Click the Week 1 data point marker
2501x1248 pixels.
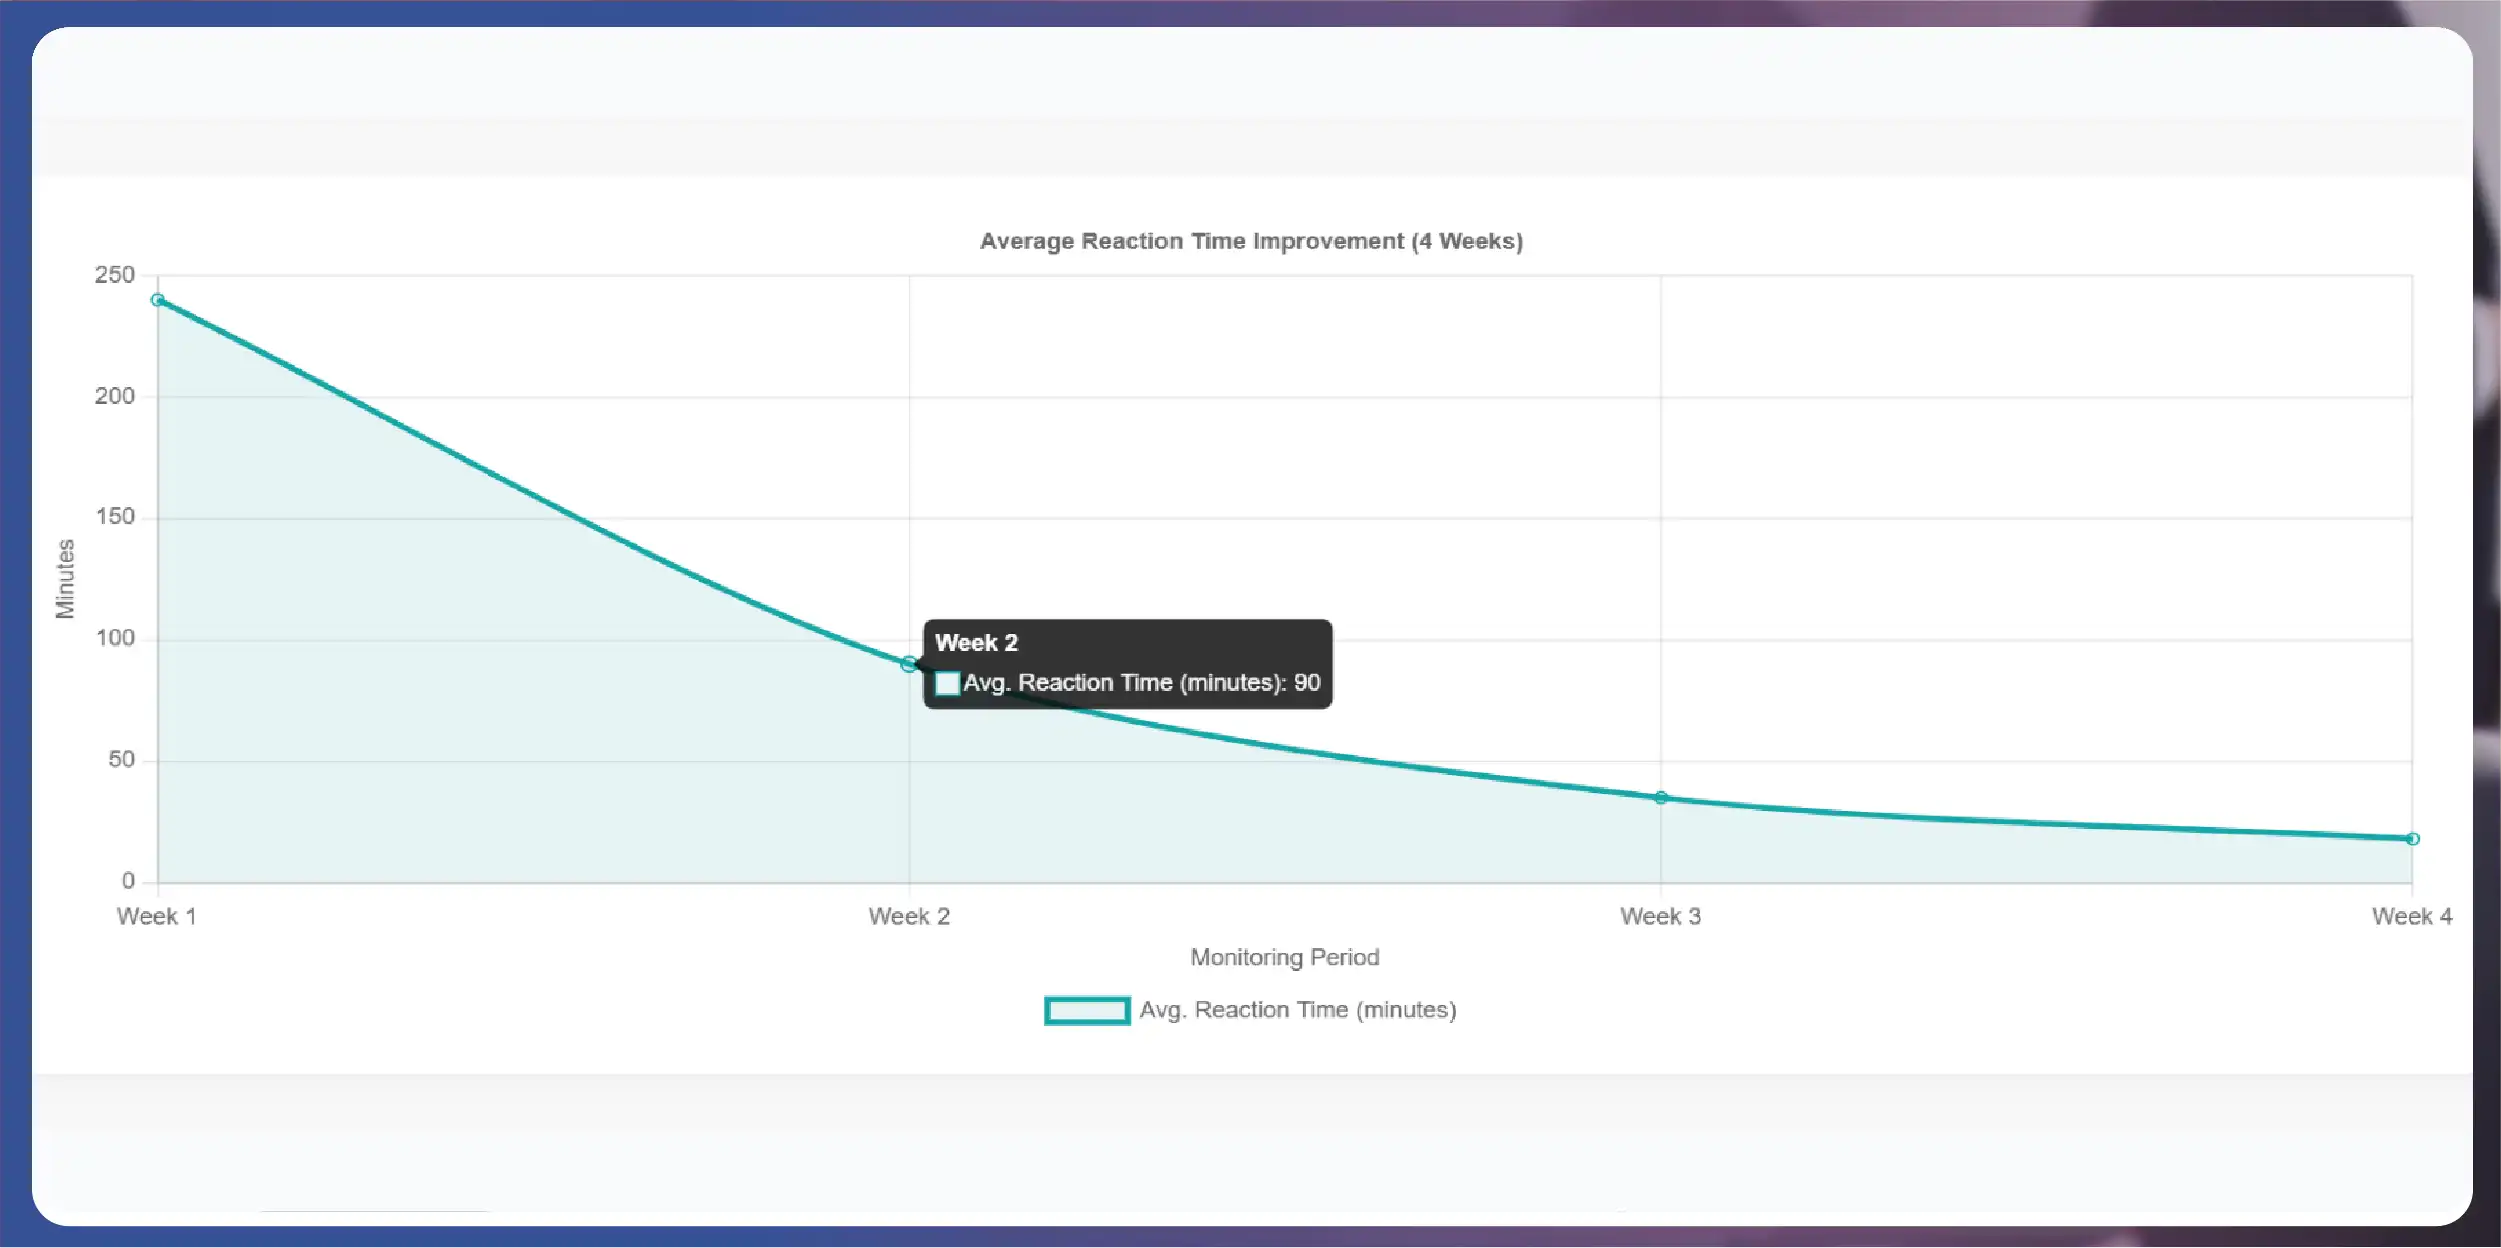tap(158, 300)
